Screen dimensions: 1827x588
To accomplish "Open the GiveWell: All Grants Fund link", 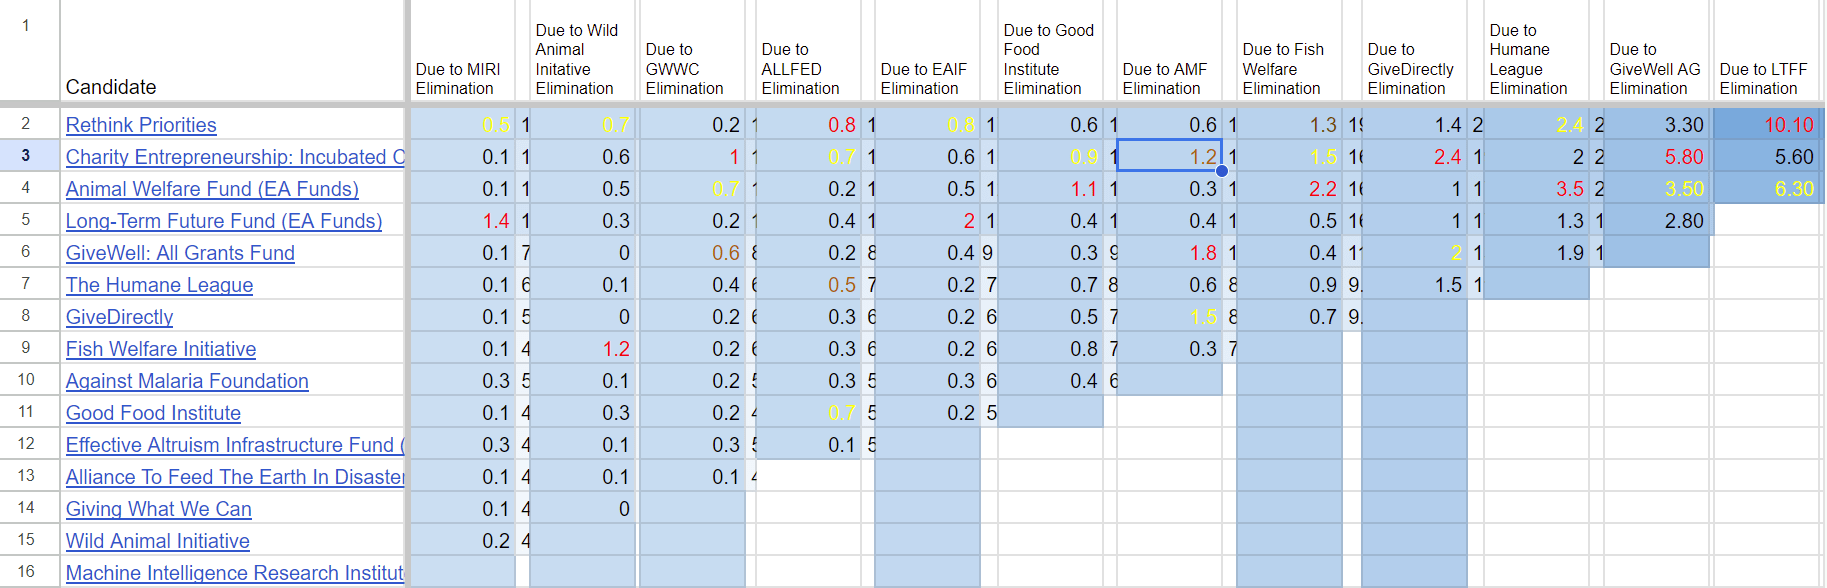I will tap(180, 253).
